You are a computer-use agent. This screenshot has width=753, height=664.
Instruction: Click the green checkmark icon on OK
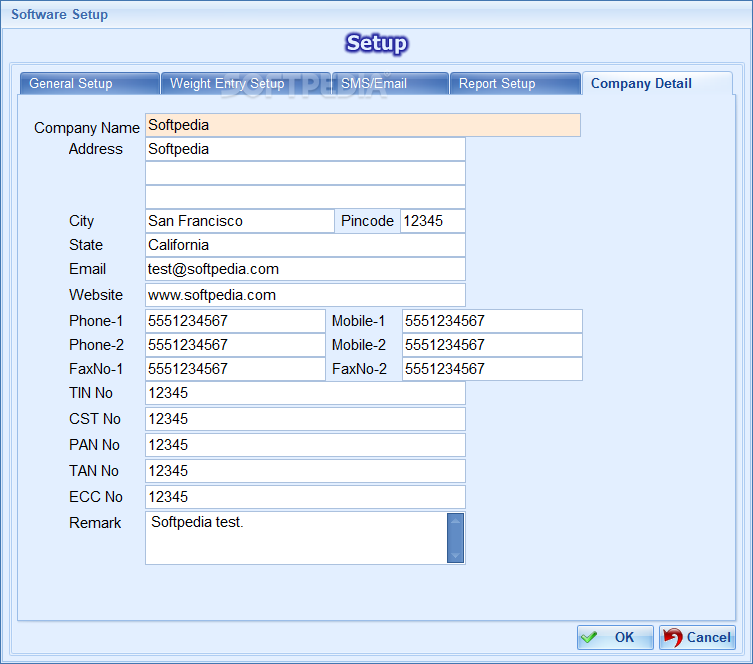(589, 637)
